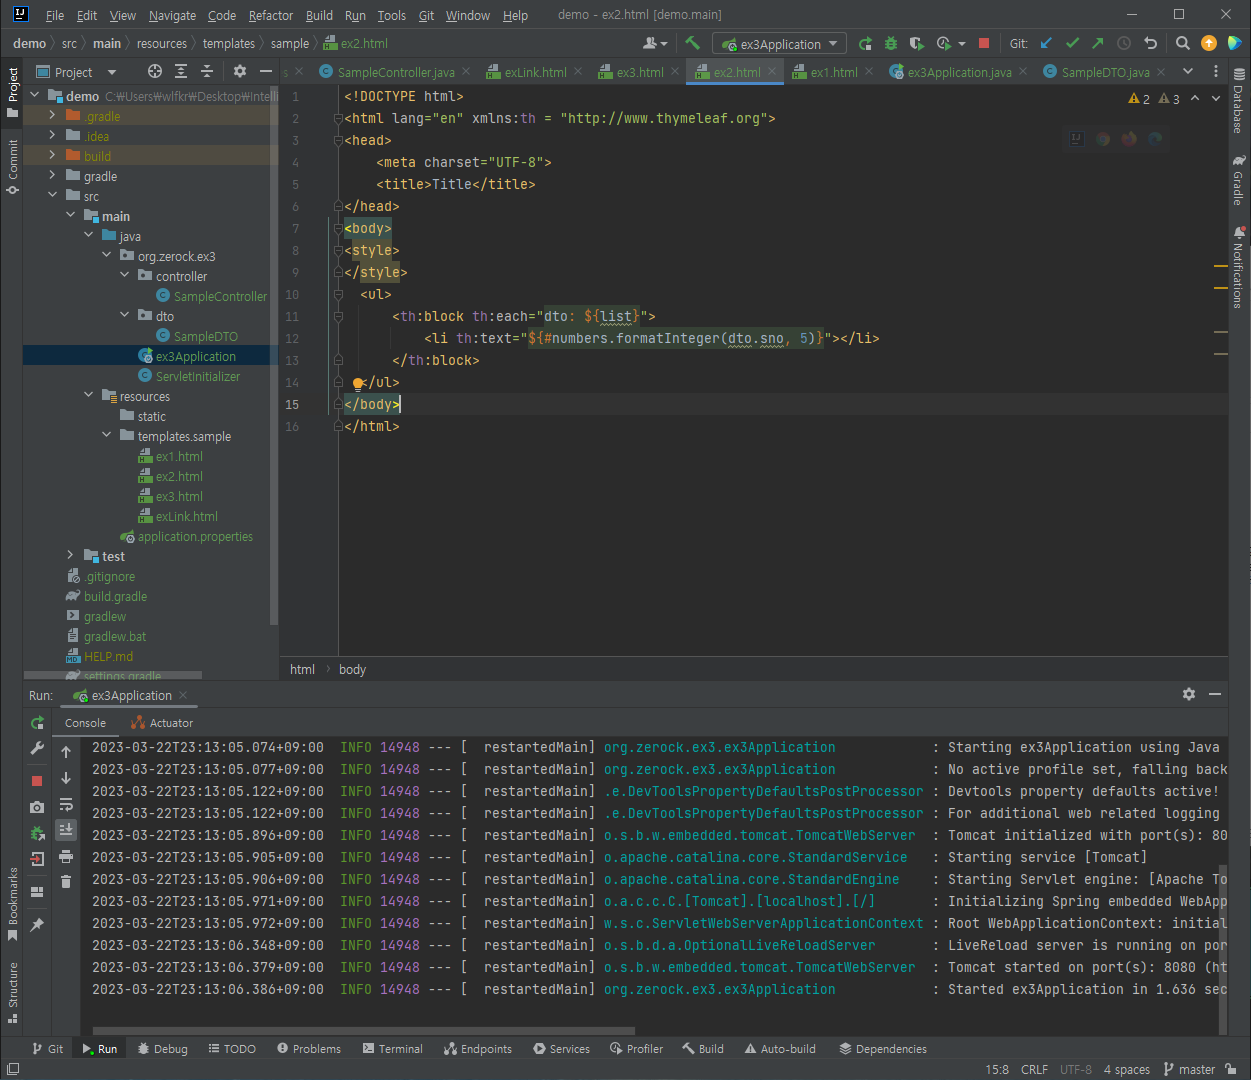Expand the build folder in Project tree

pos(52,155)
